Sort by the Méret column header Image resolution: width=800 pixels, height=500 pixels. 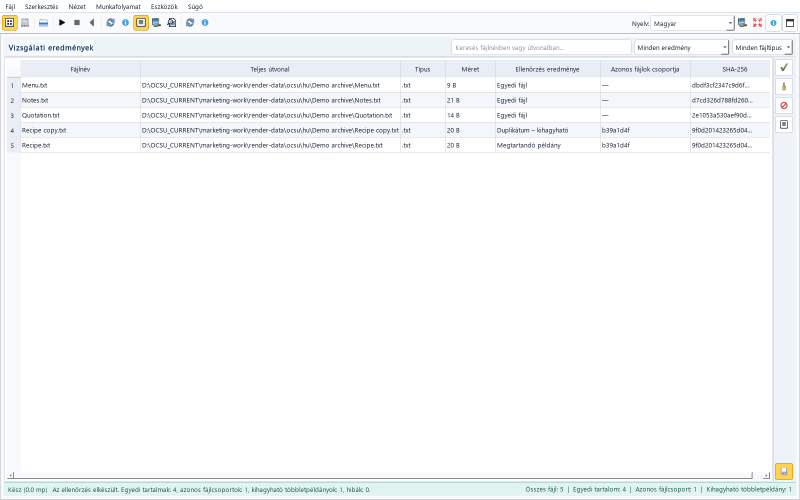coord(470,69)
